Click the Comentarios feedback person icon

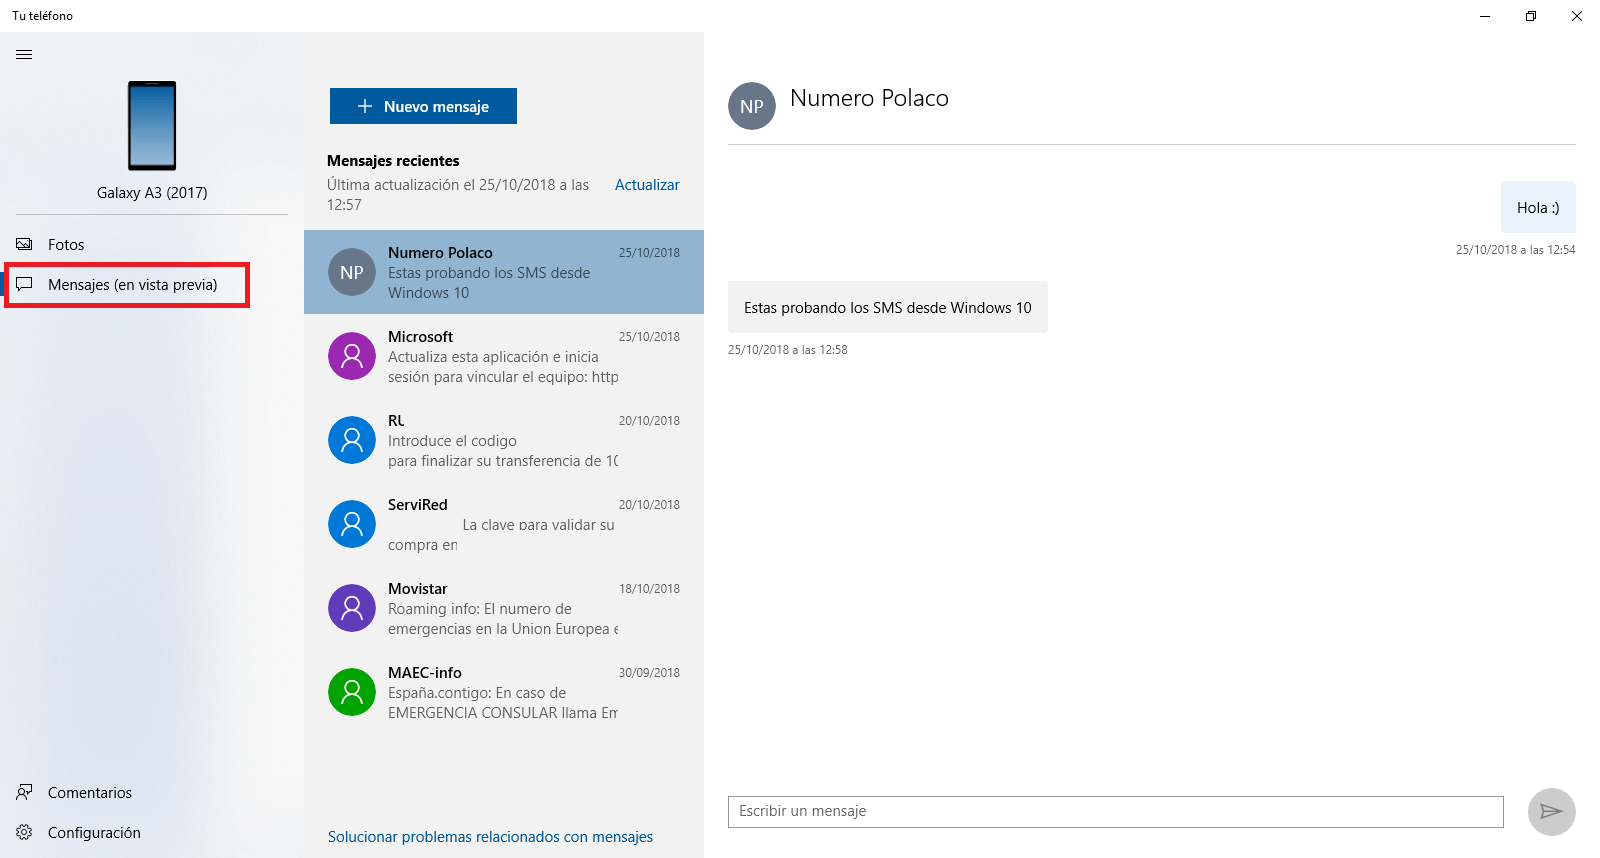[24, 792]
